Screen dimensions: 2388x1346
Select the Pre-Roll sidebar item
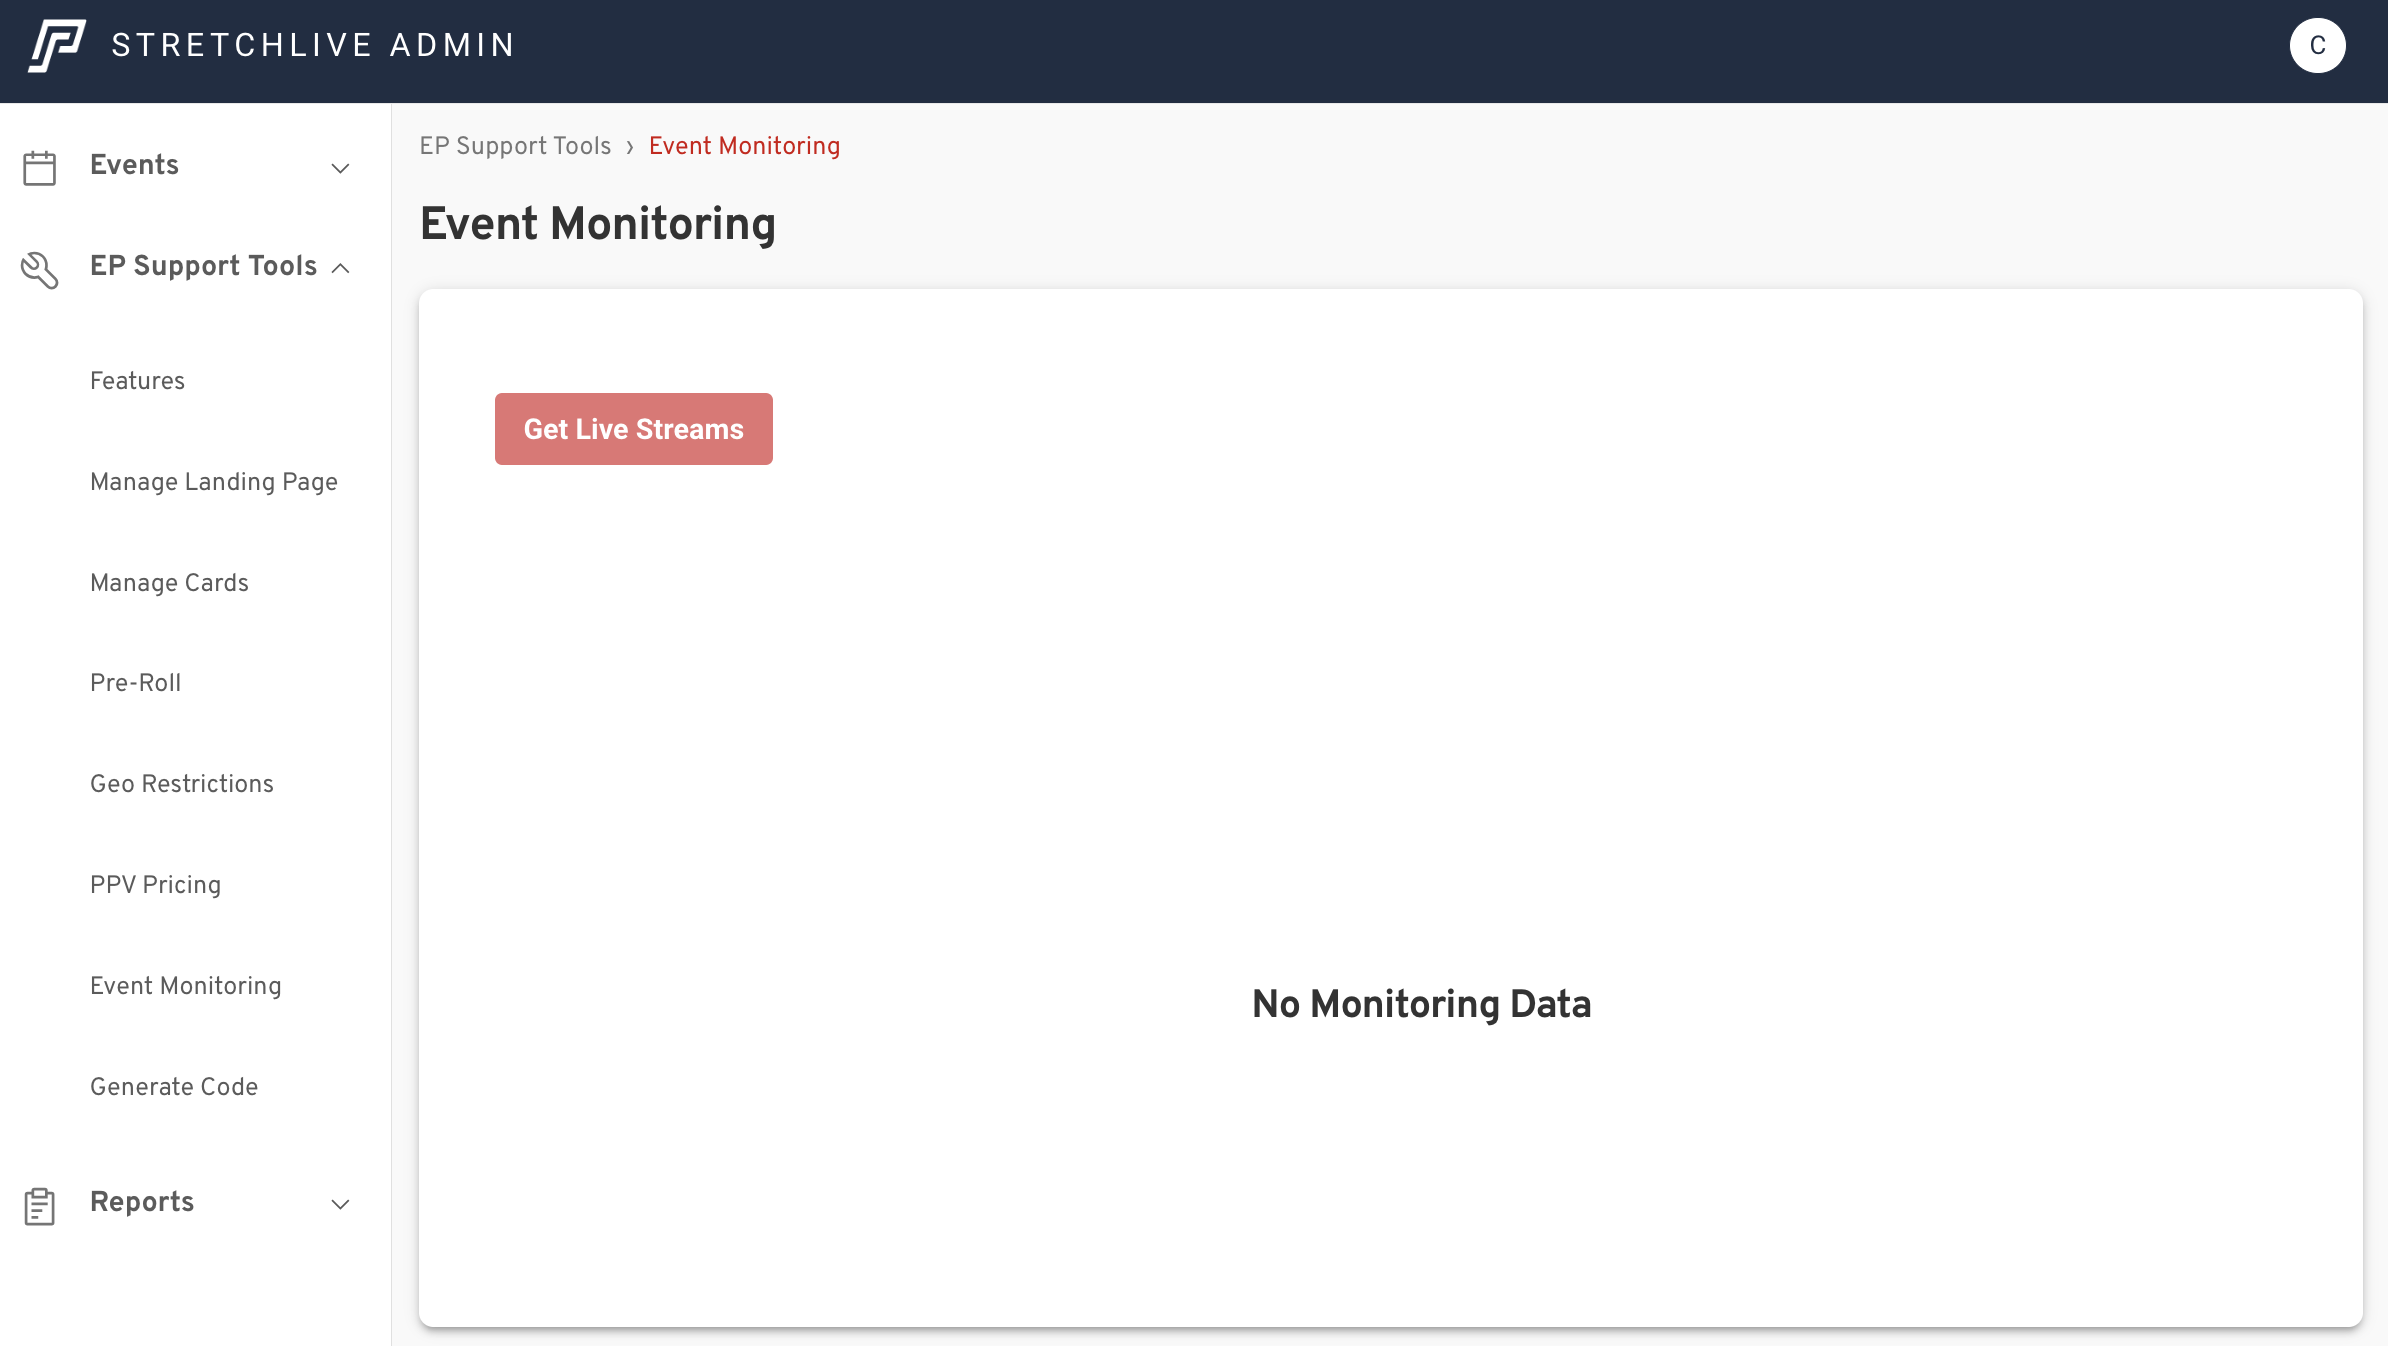pos(135,683)
